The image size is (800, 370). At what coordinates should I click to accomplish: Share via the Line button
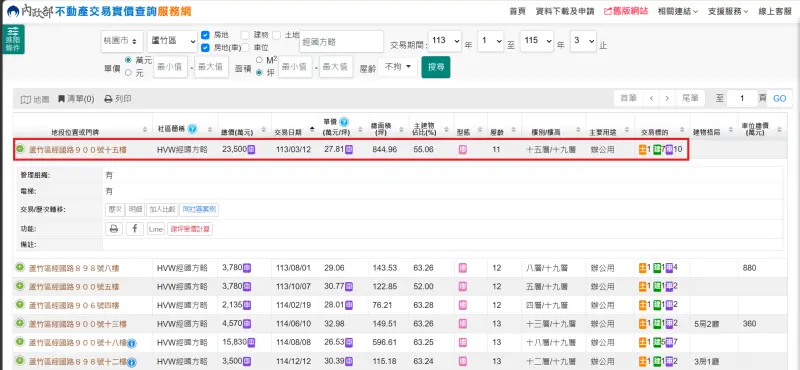(155, 229)
